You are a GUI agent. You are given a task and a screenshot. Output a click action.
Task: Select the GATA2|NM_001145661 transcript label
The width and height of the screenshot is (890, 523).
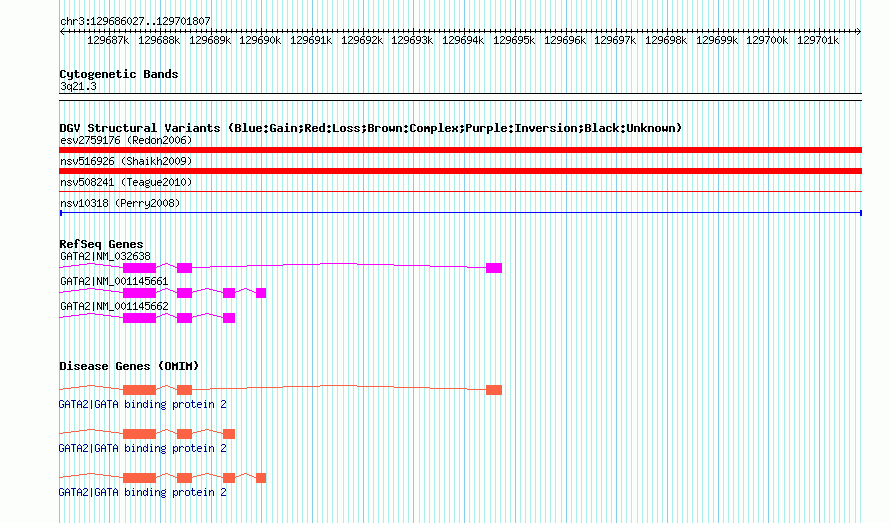[114, 282]
